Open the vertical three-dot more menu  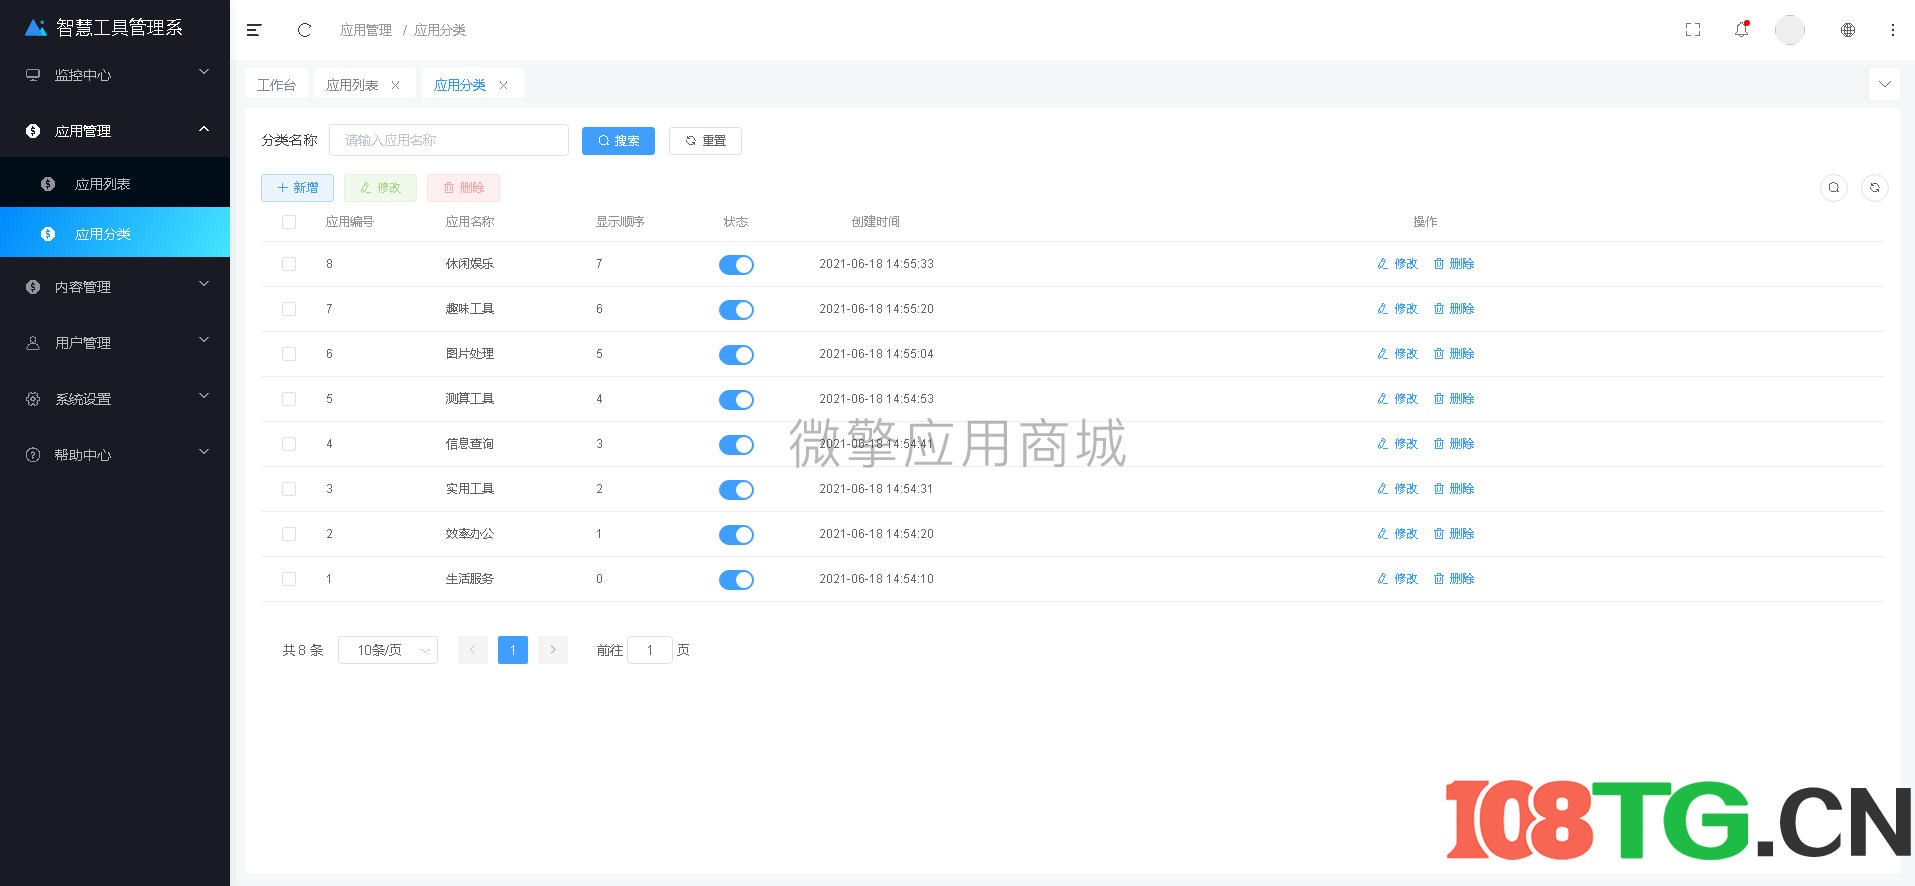click(x=1893, y=30)
